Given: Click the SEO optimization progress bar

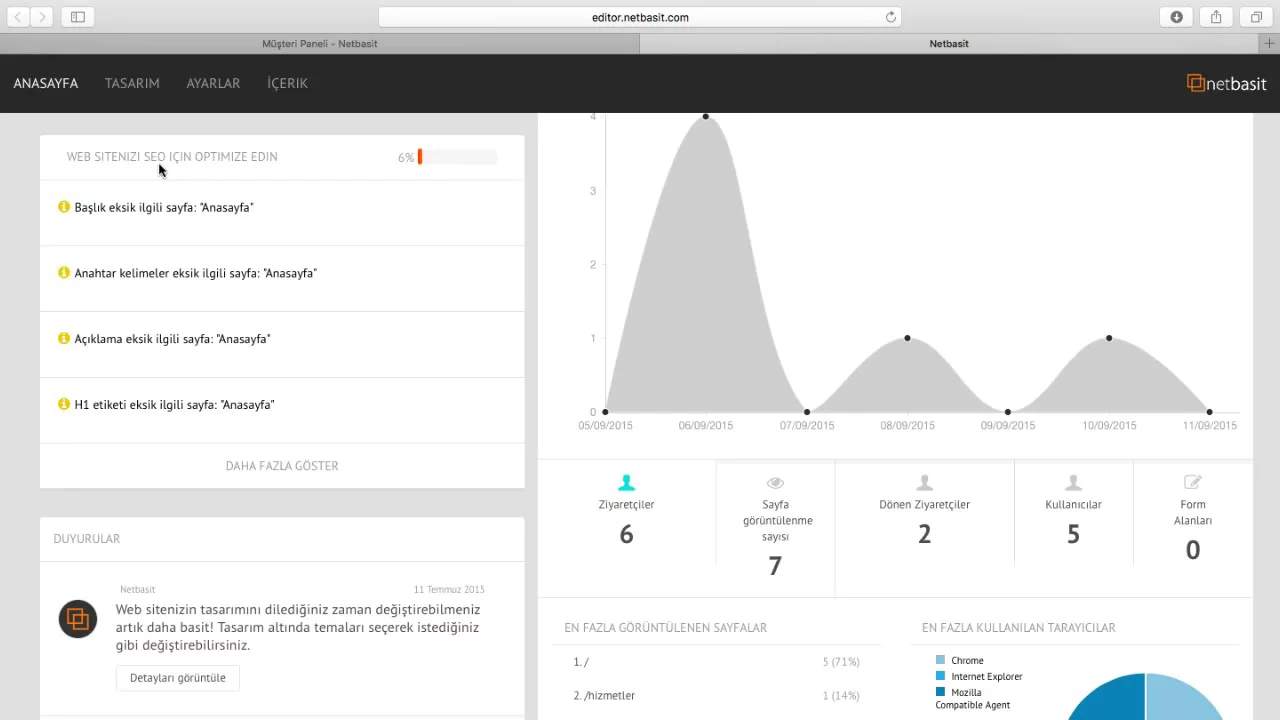Looking at the screenshot, I should [457, 157].
